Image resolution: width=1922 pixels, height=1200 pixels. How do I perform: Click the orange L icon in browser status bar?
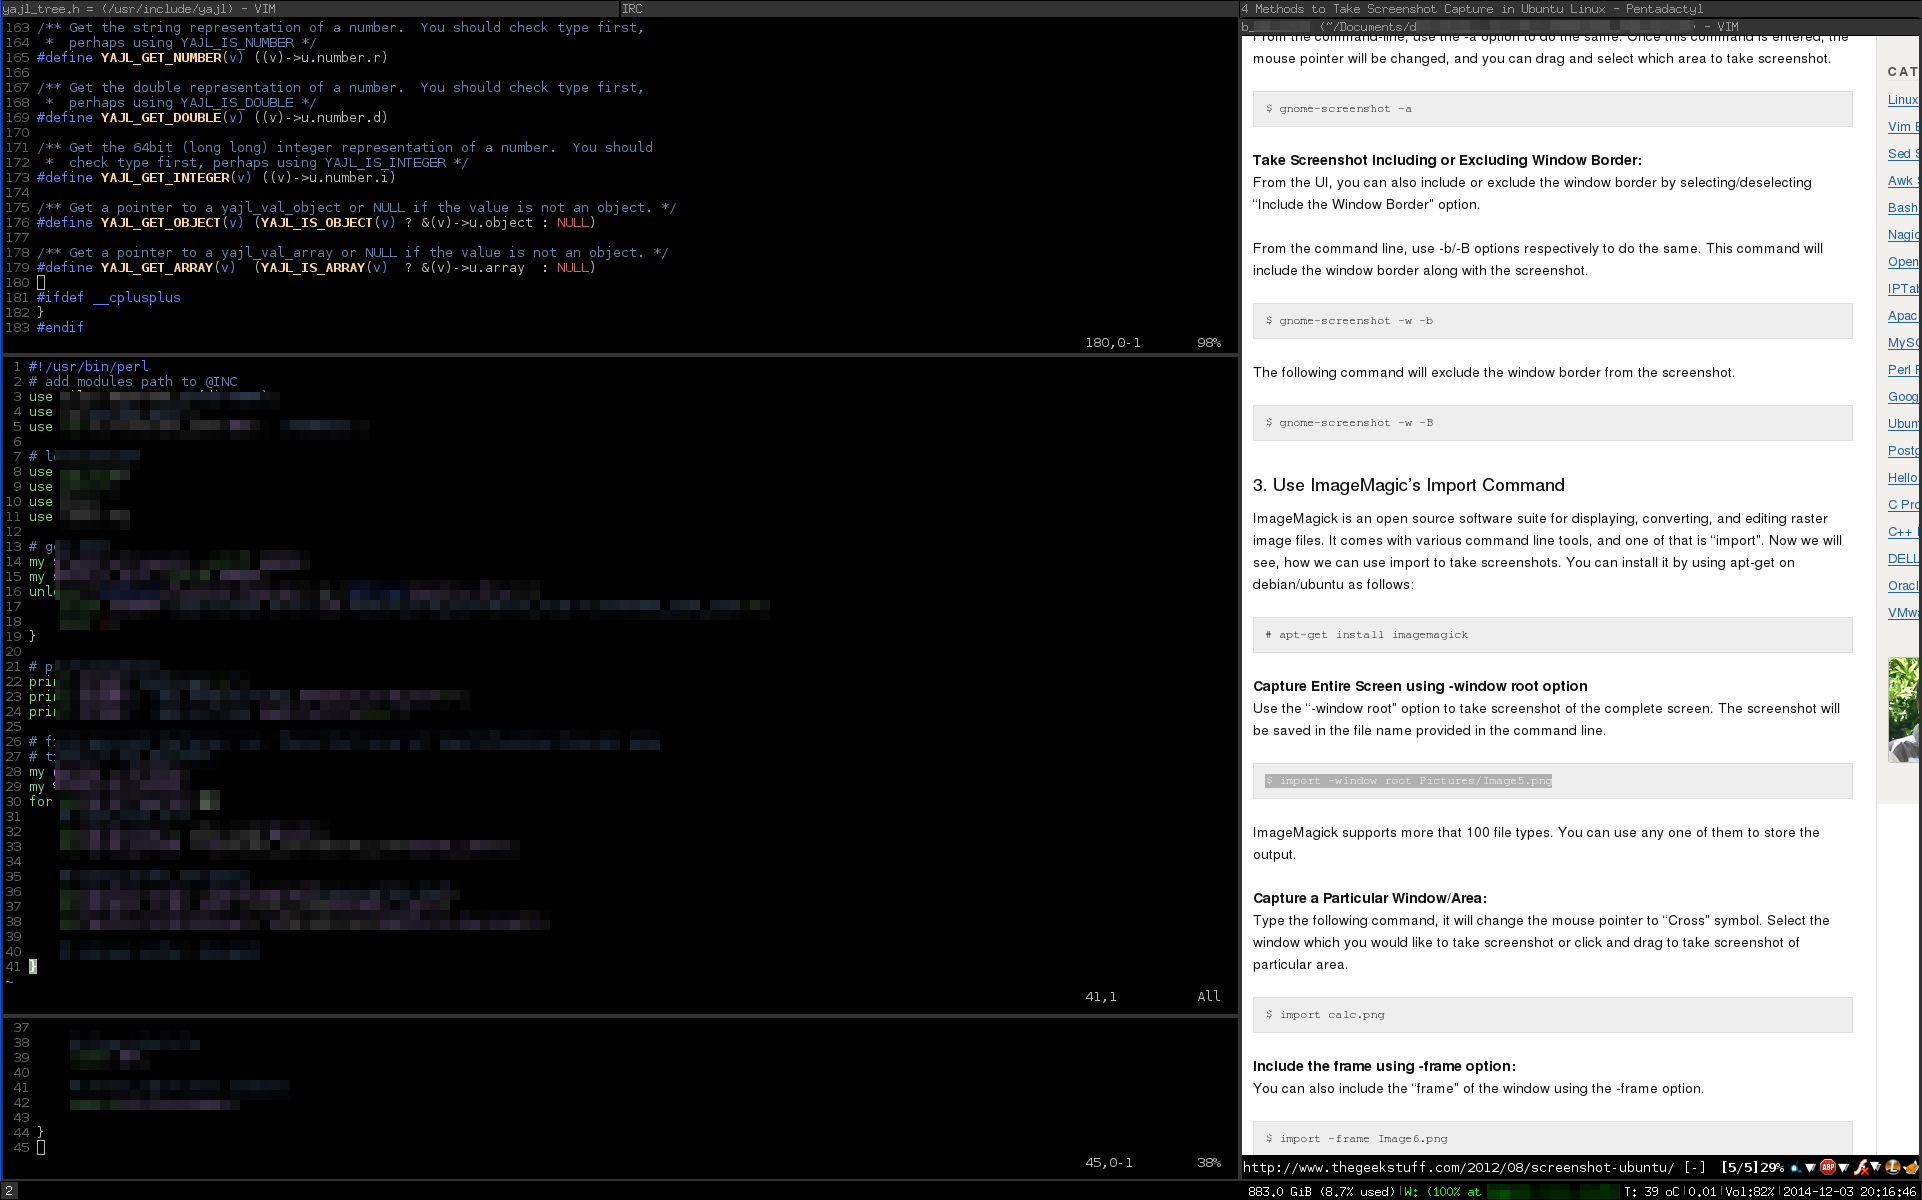coord(1893,1167)
